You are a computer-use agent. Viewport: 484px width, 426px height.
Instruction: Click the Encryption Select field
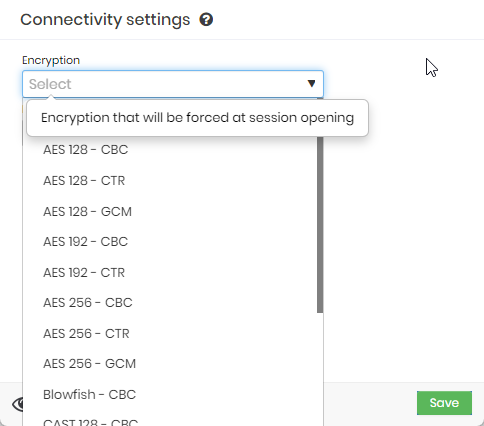pyautogui.click(x=173, y=84)
